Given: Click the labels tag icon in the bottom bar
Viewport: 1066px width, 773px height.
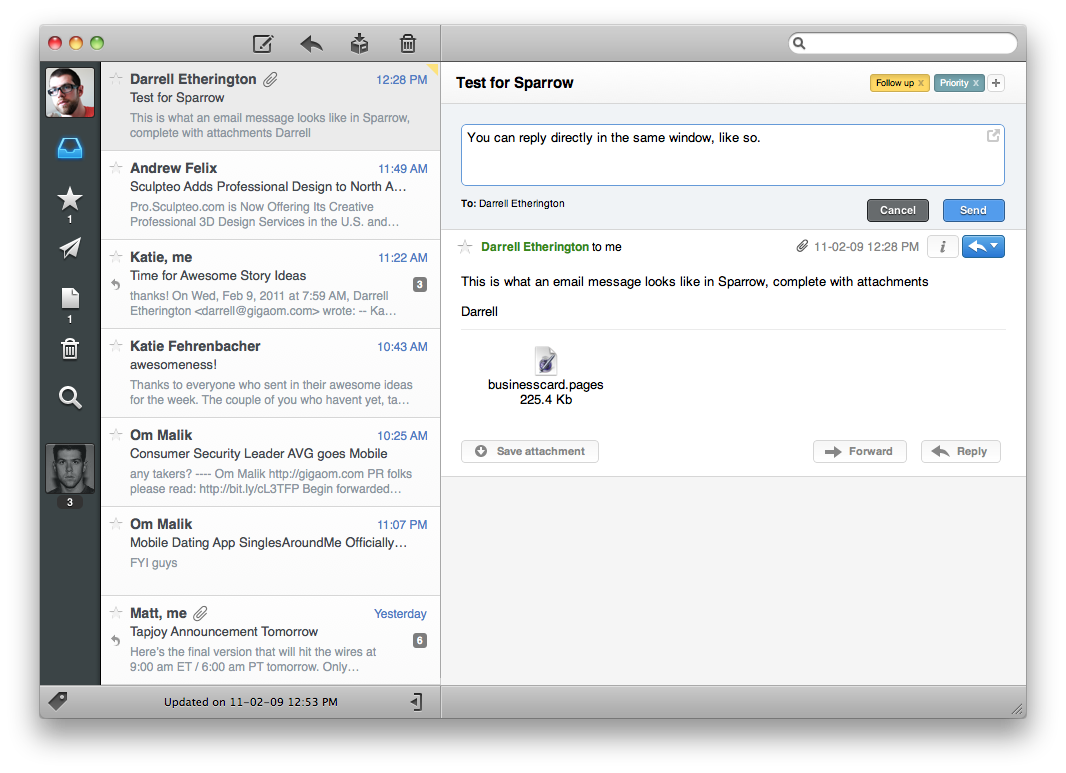Looking at the screenshot, I should (x=58, y=701).
